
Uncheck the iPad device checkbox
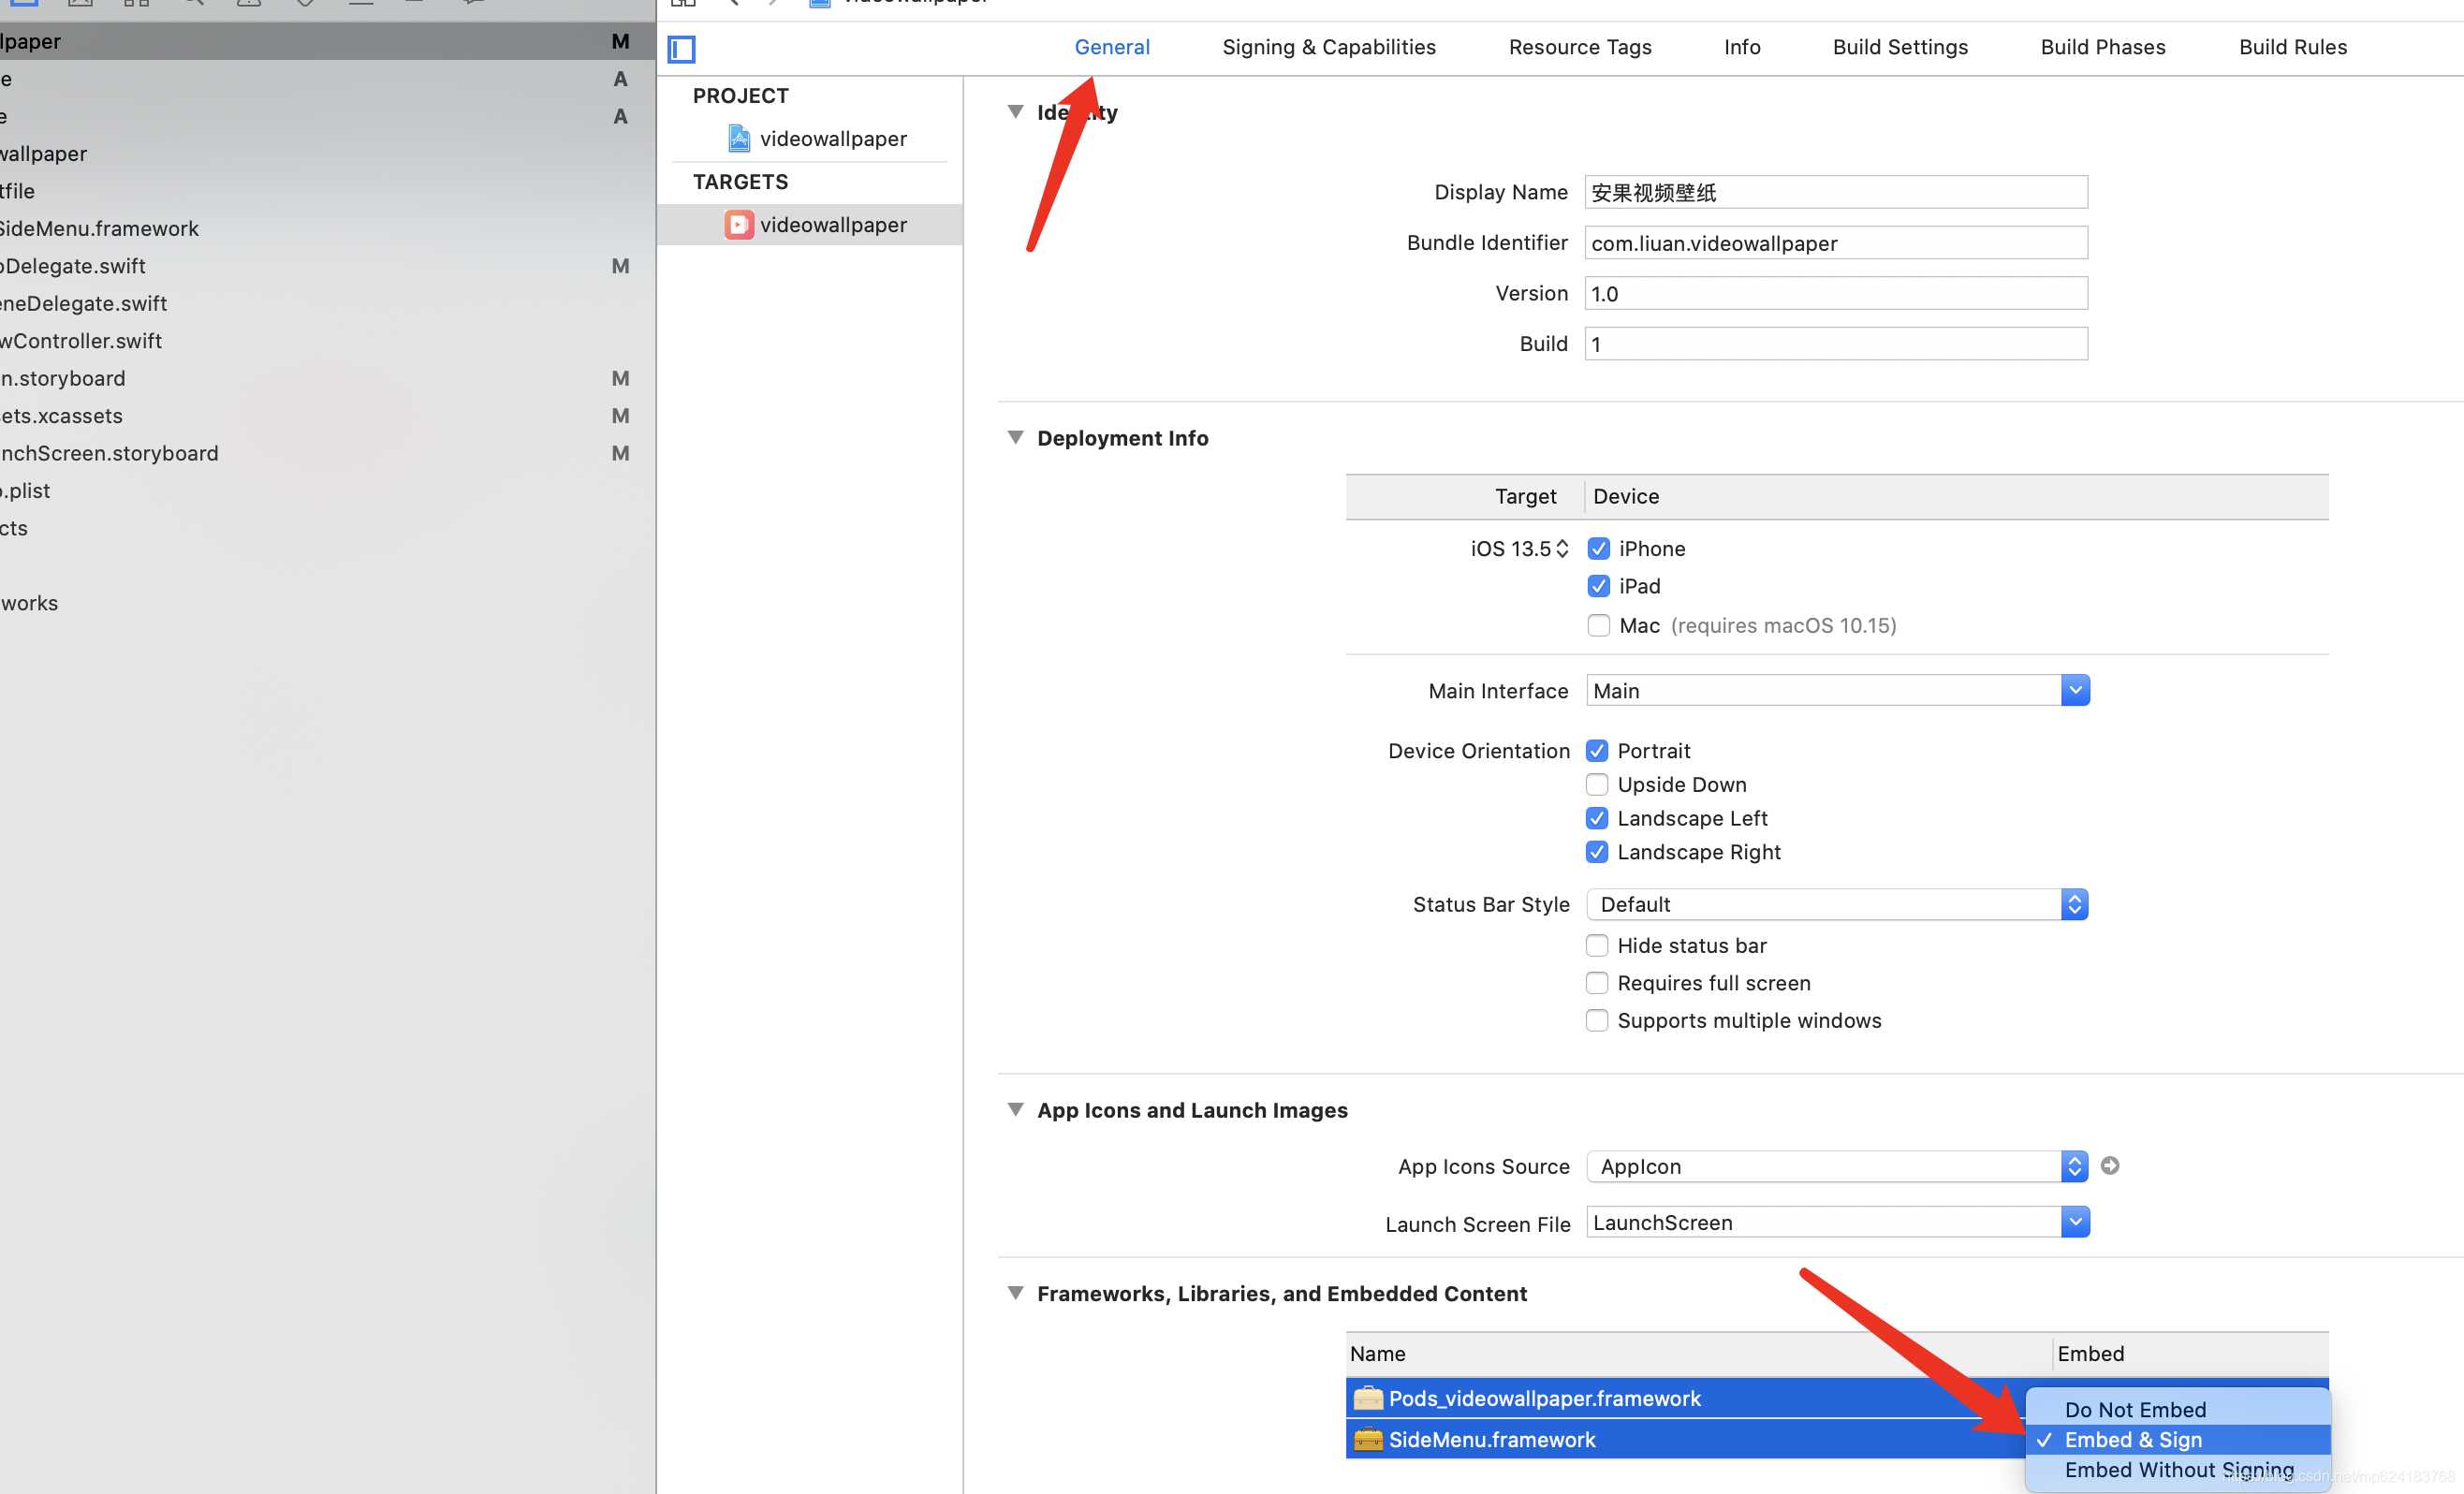click(1598, 586)
